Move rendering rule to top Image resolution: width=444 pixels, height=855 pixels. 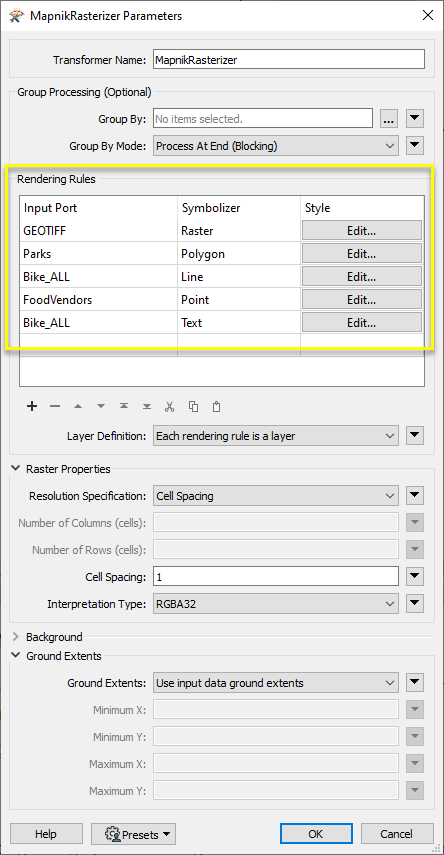[x=124, y=406]
